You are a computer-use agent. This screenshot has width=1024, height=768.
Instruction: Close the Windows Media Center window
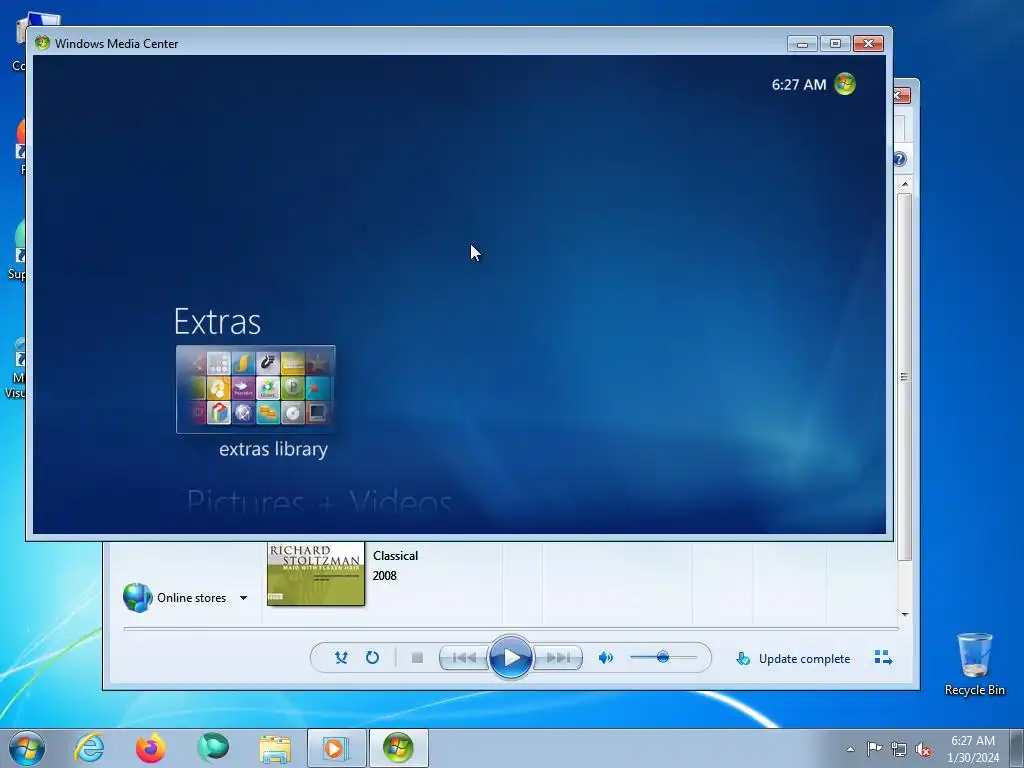(x=869, y=43)
